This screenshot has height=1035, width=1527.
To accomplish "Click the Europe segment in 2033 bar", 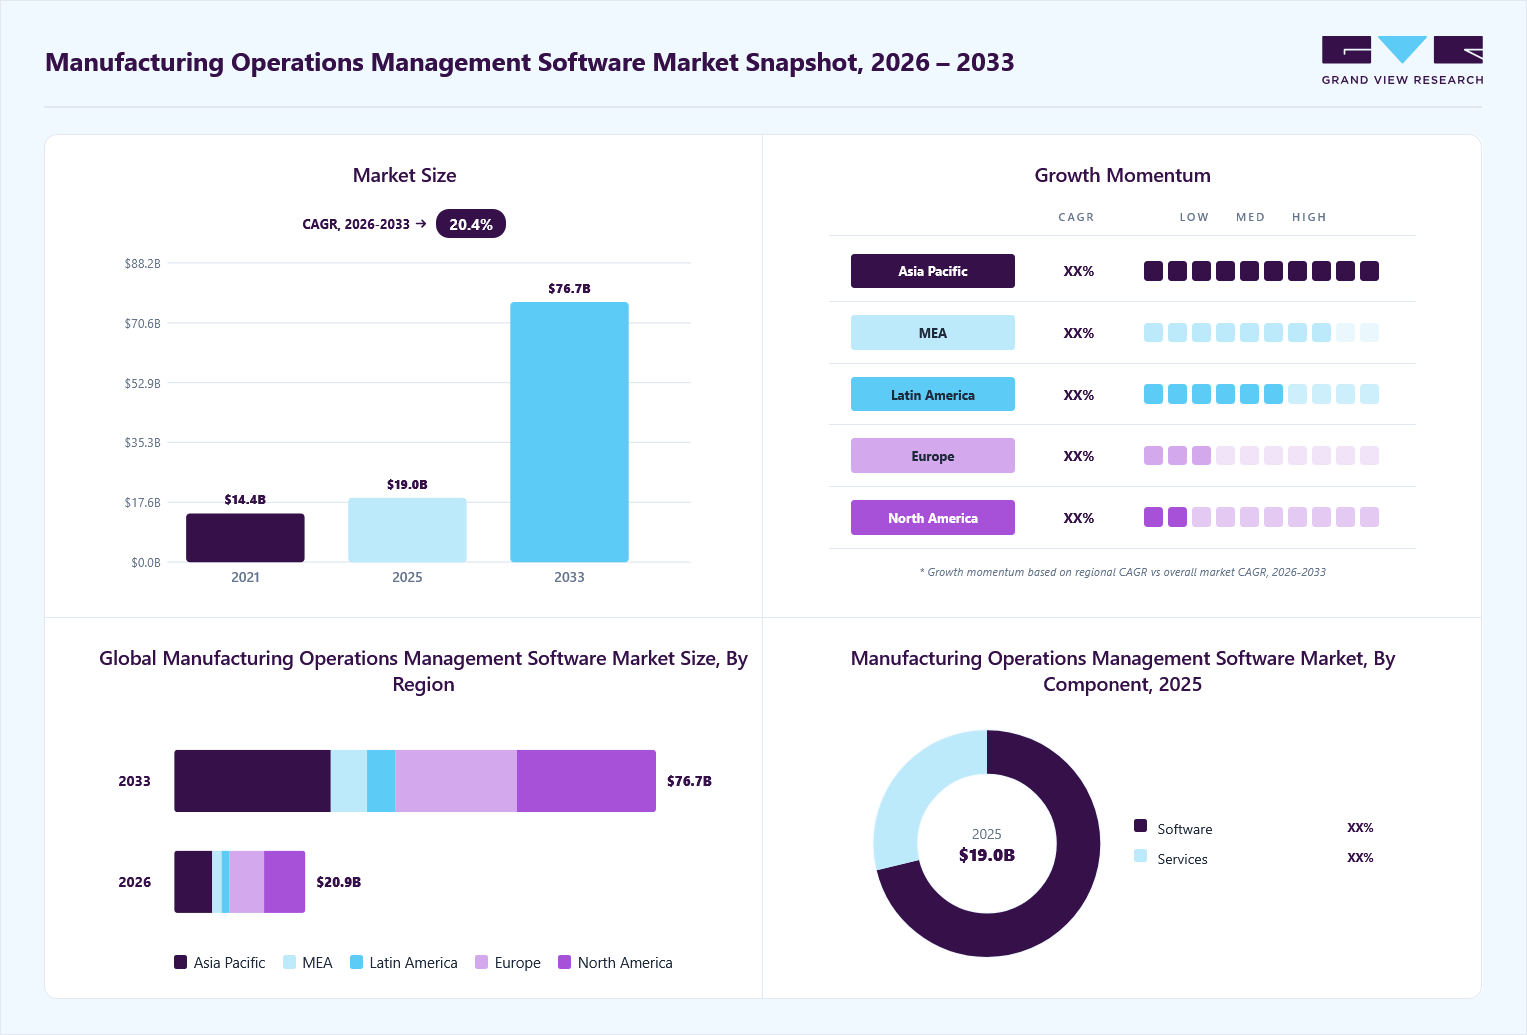I will (x=456, y=781).
